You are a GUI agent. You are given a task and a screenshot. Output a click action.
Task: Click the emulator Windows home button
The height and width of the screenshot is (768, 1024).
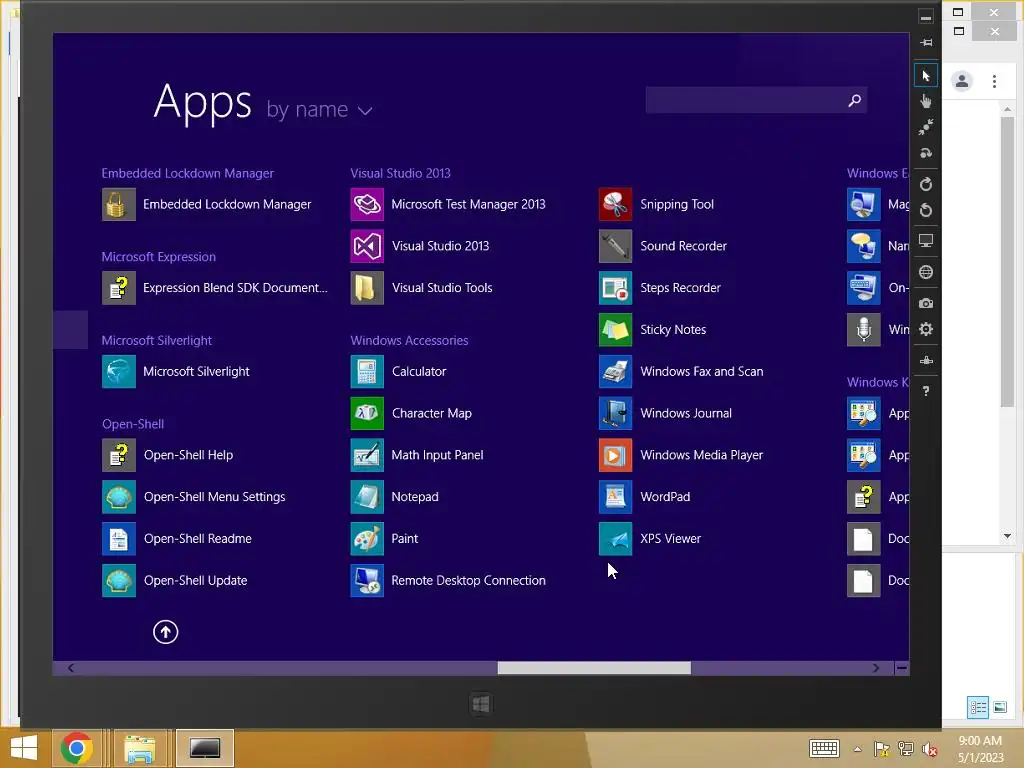[481, 704]
